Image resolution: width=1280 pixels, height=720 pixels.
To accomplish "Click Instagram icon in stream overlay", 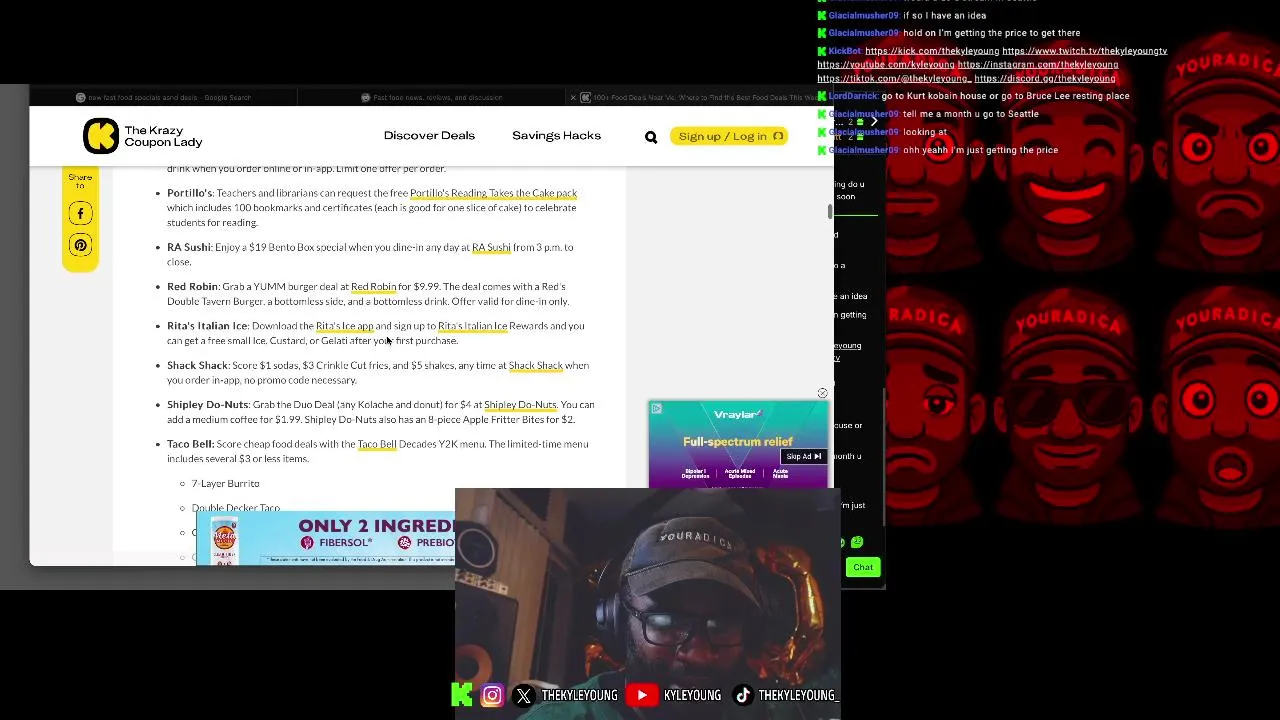I will point(492,695).
